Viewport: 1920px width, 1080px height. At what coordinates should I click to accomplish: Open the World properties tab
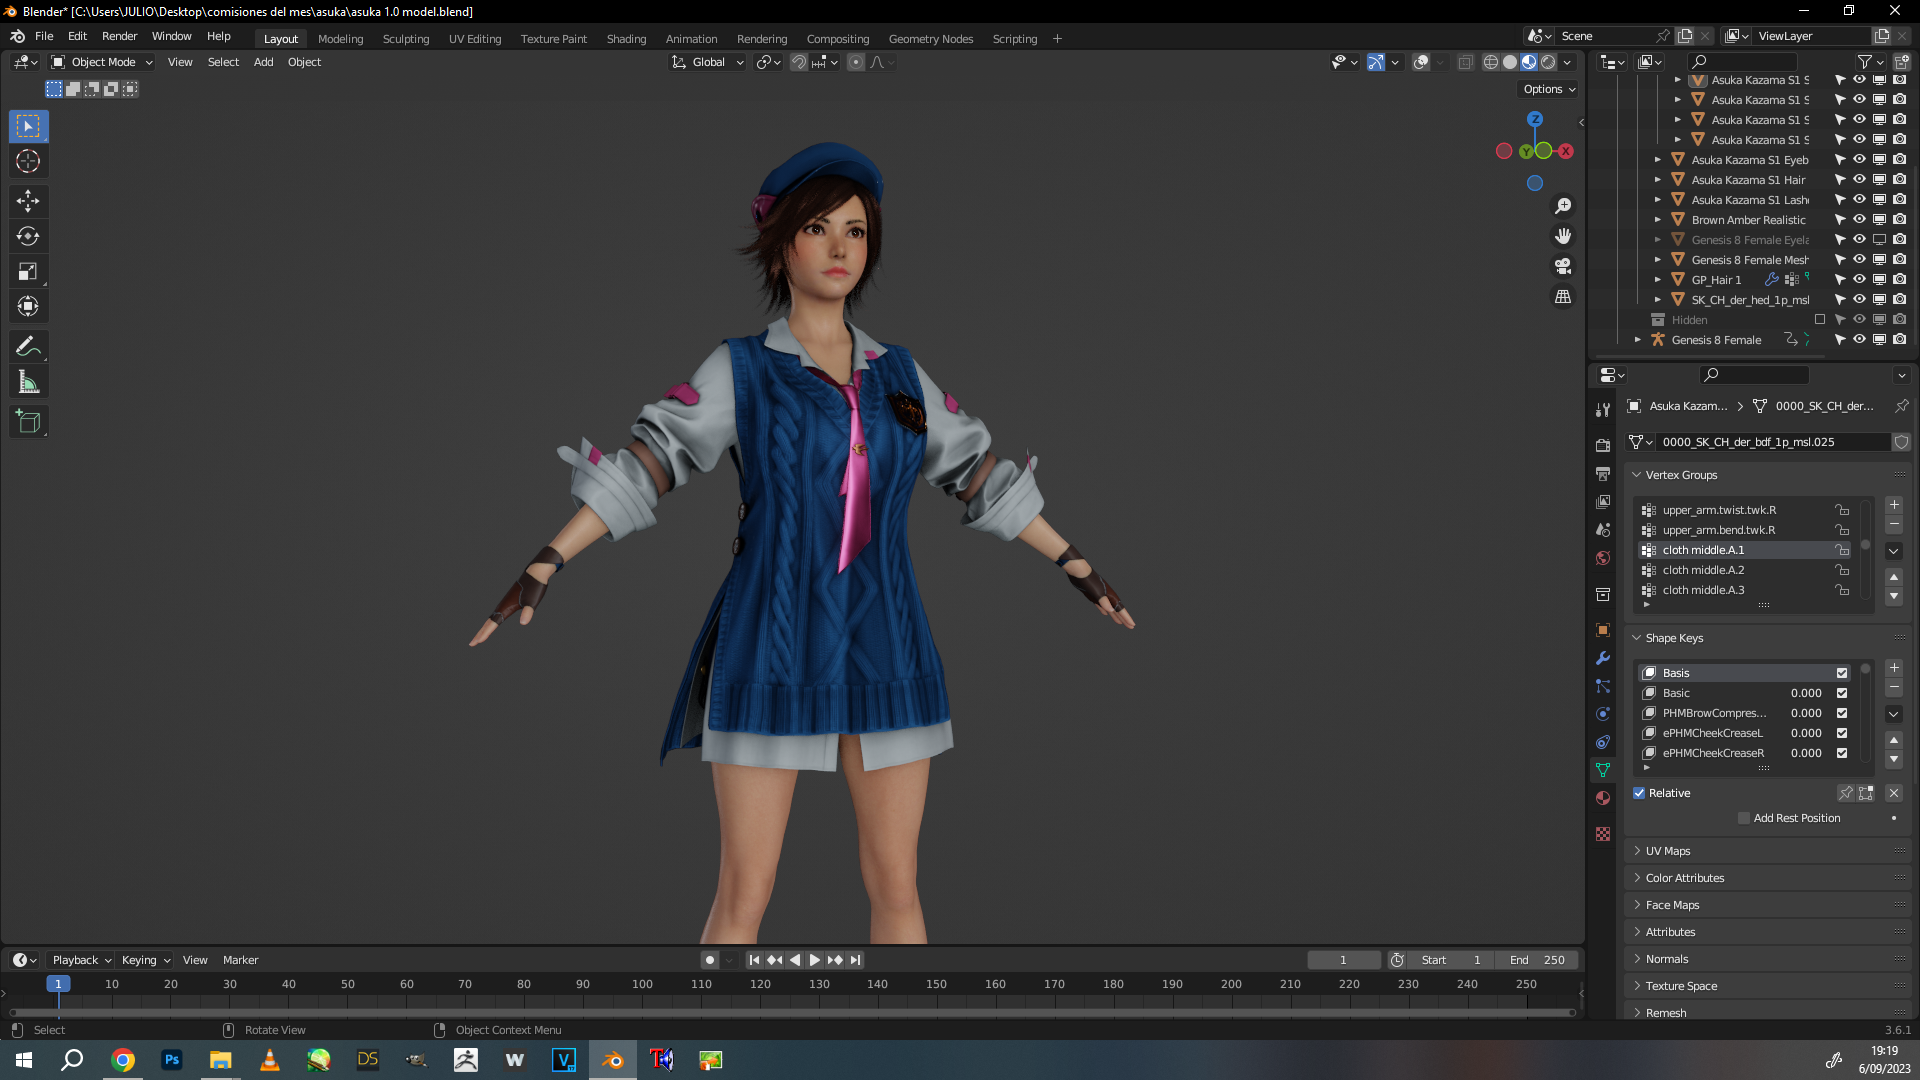coord(1603,558)
